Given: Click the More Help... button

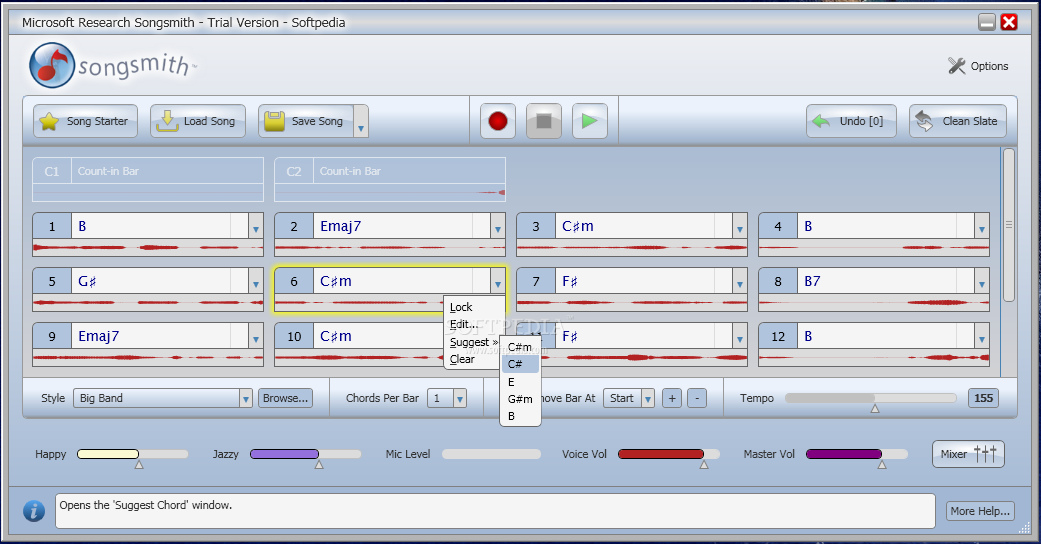Looking at the screenshot, I should coord(980,511).
